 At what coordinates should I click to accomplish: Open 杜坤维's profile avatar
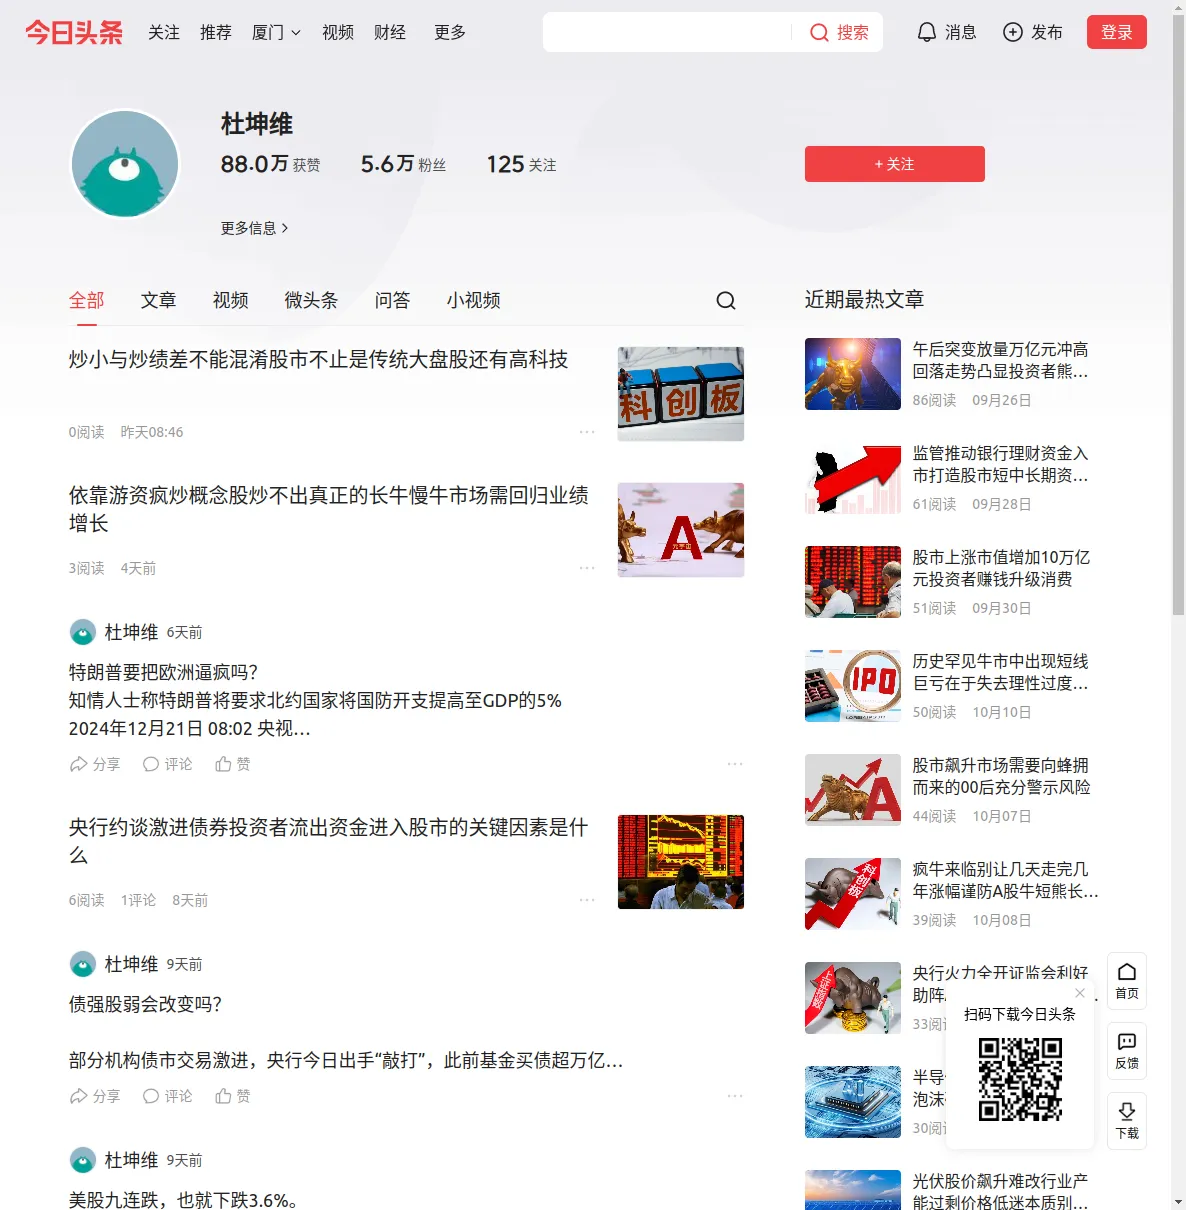pyautogui.click(x=125, y=164)
